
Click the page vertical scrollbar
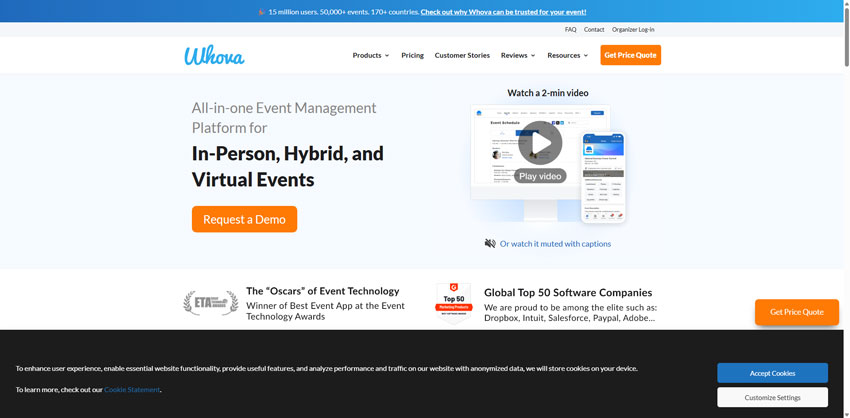[x=846, y=209]
